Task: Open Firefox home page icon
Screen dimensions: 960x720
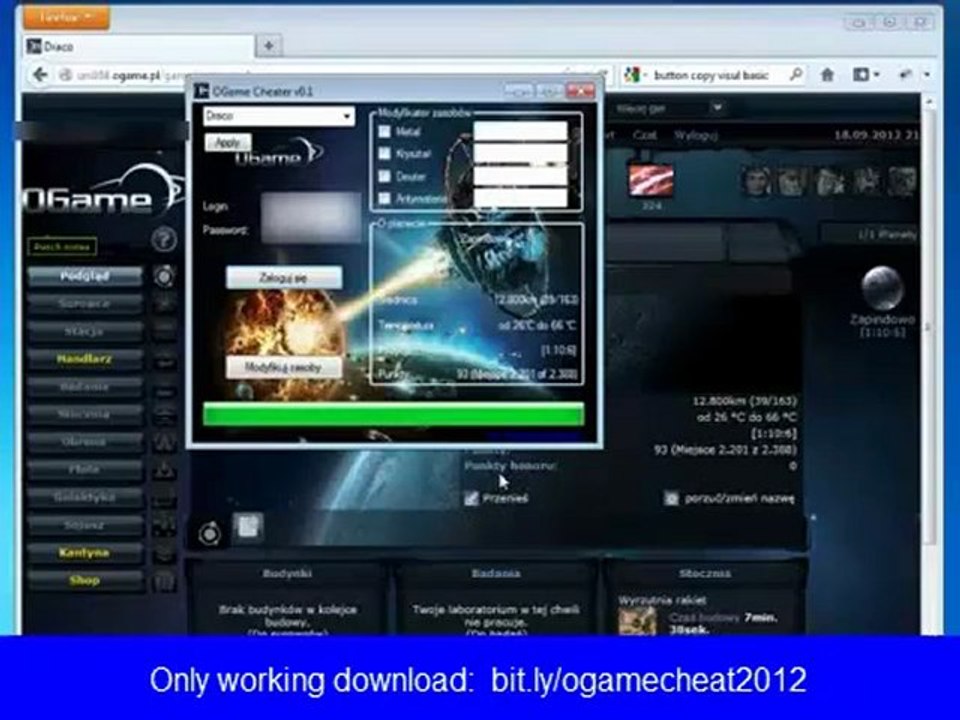Action: coord(827,75)
